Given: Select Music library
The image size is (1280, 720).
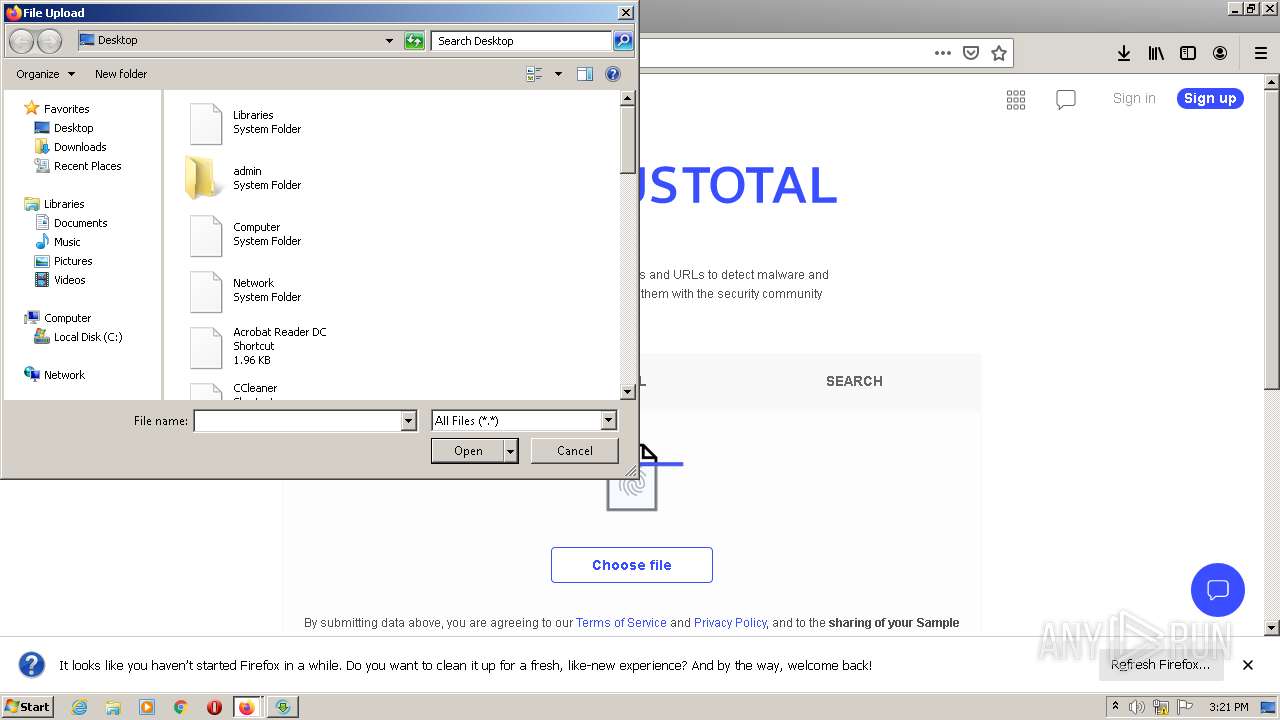Looking at the screenshot, I should (x=67, y=242).
